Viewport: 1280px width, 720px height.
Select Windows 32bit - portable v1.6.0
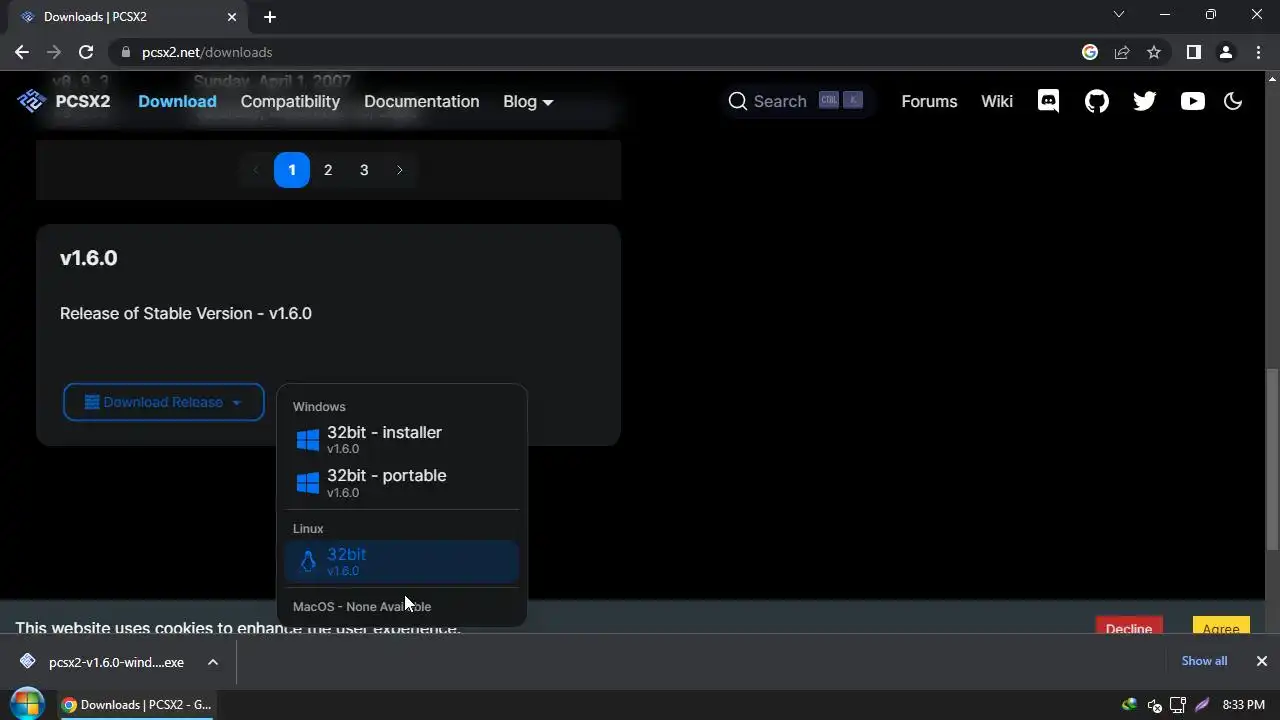(402, 483)
